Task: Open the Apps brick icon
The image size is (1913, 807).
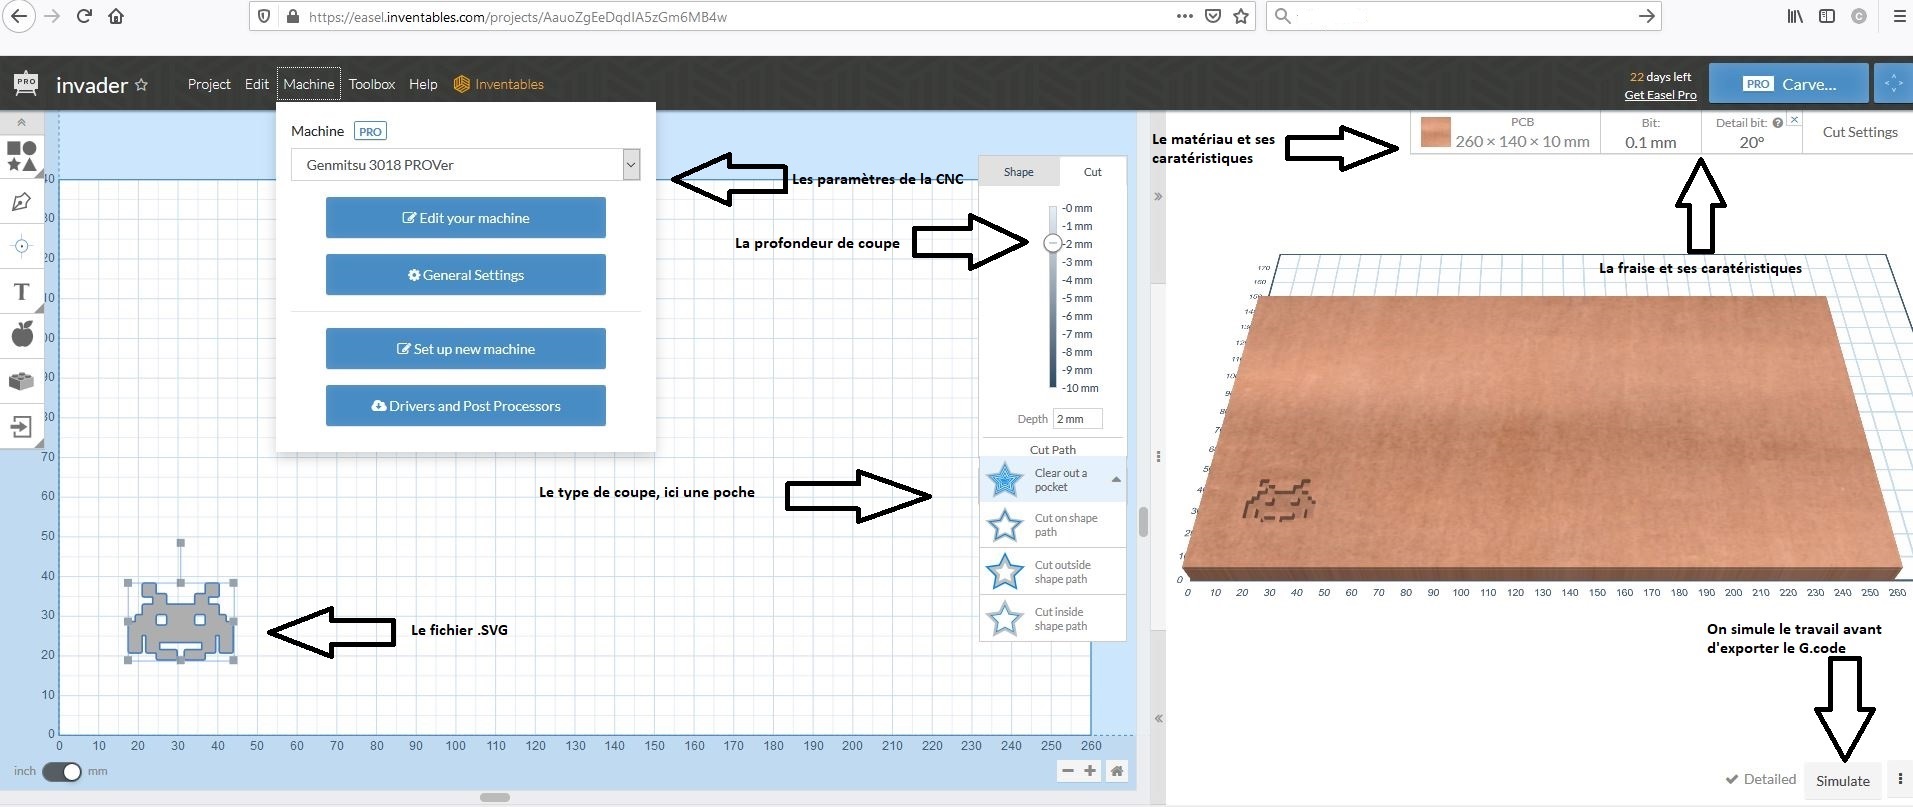Action: (x=21, y=381)
